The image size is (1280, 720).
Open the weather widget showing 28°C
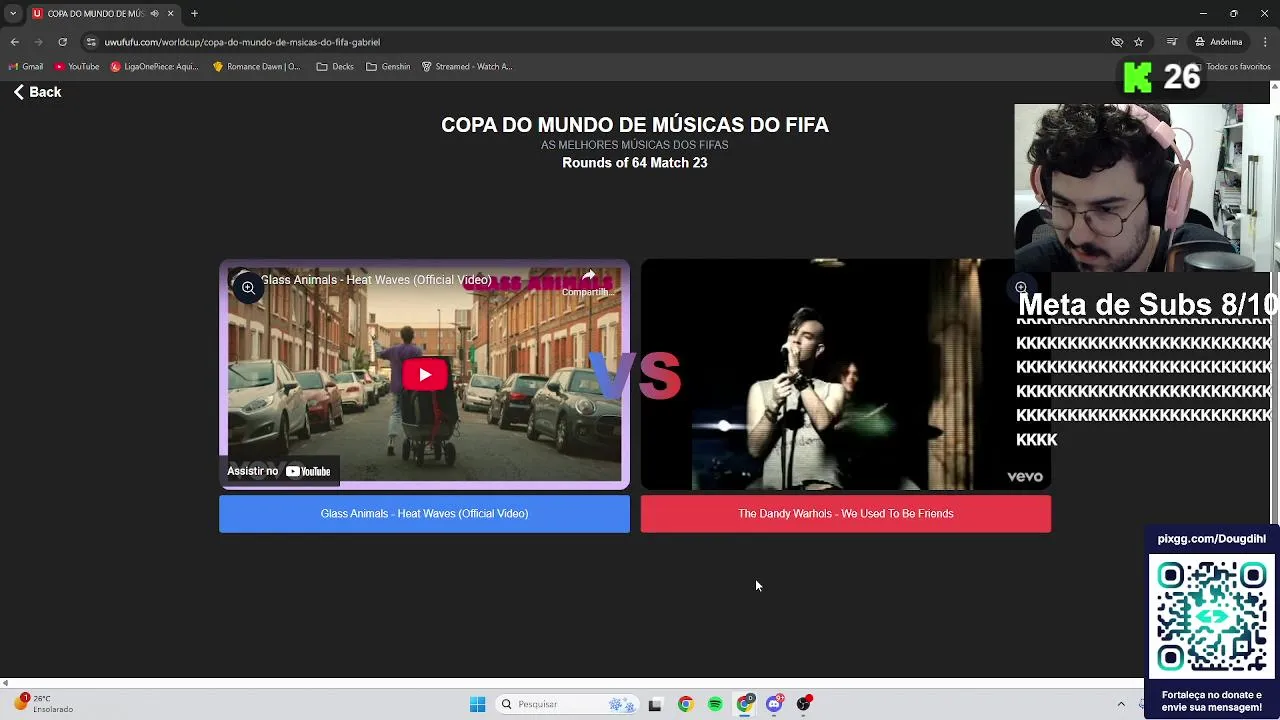(x=44, y=704)
